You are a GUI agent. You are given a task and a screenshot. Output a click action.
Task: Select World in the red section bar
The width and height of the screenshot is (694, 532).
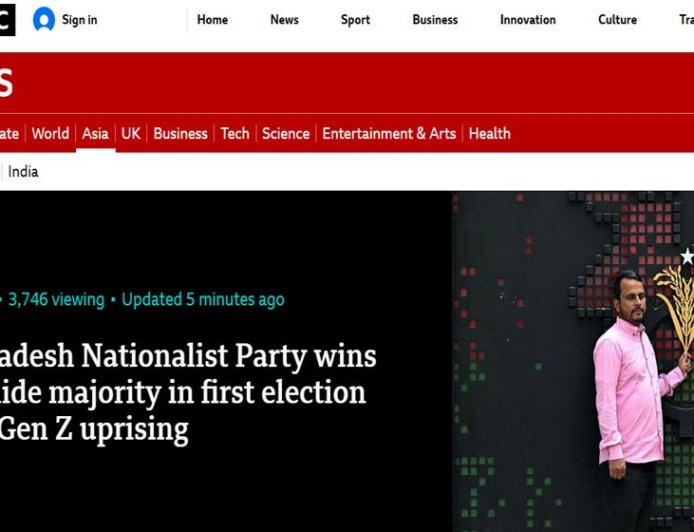click(x=50, y=133)
